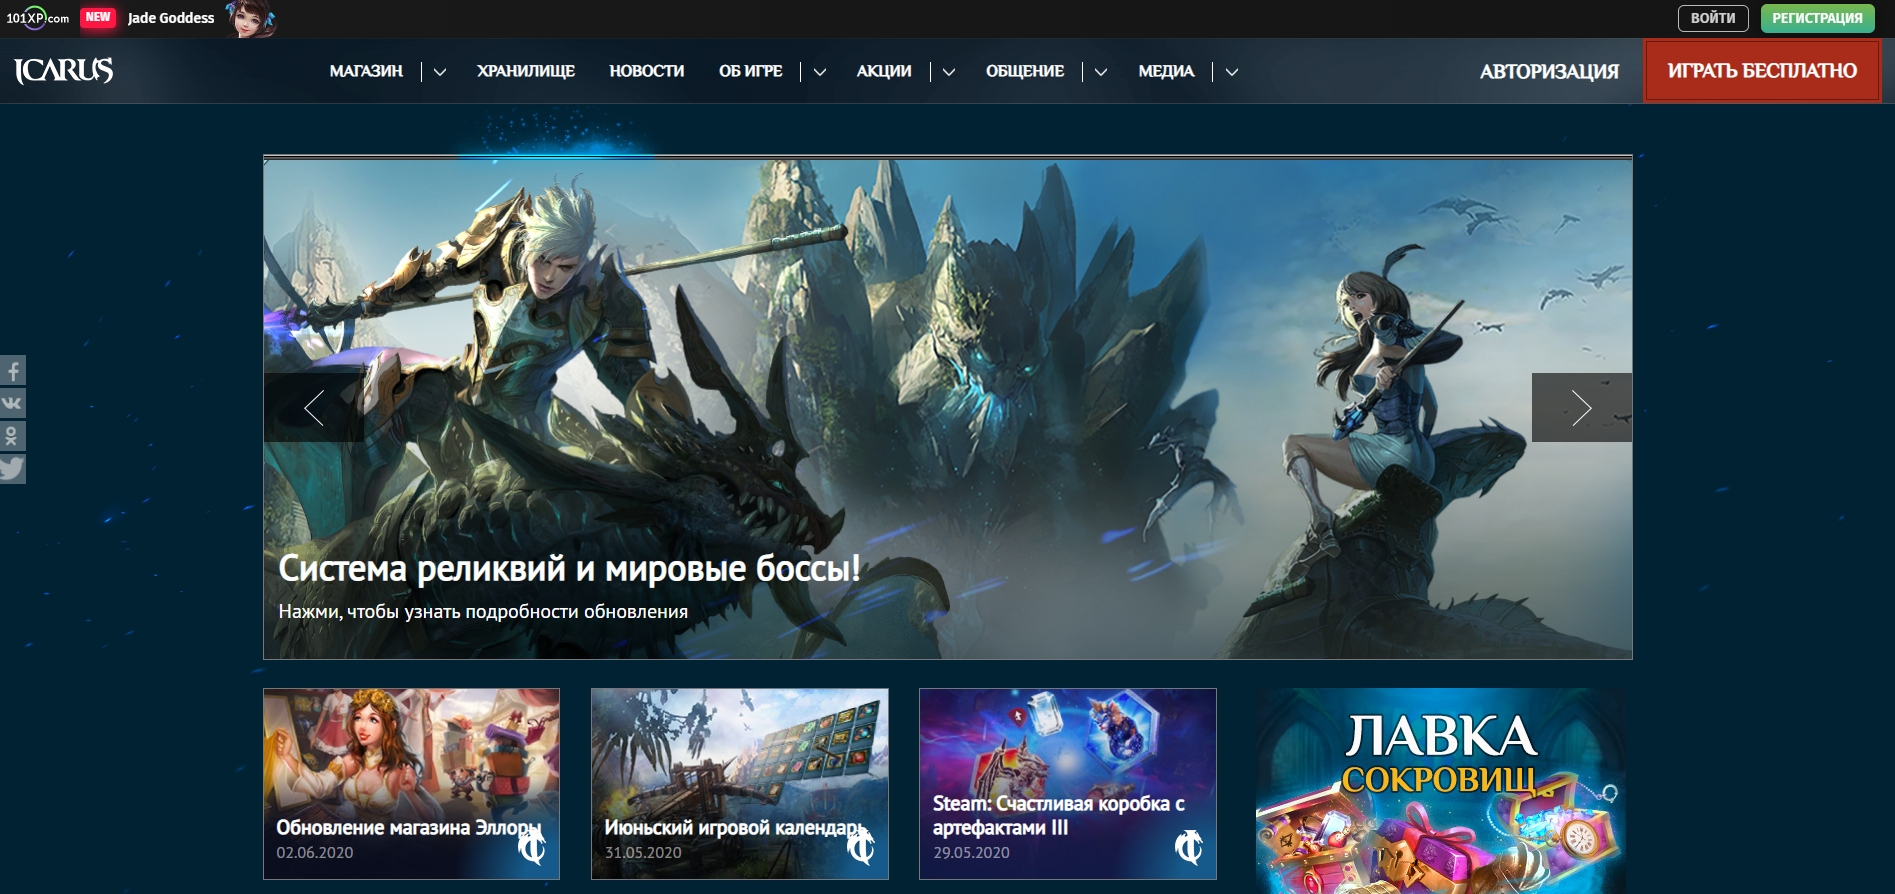Click the Icarus game logo
The image size is (1895, 894).
coord(63,70)
